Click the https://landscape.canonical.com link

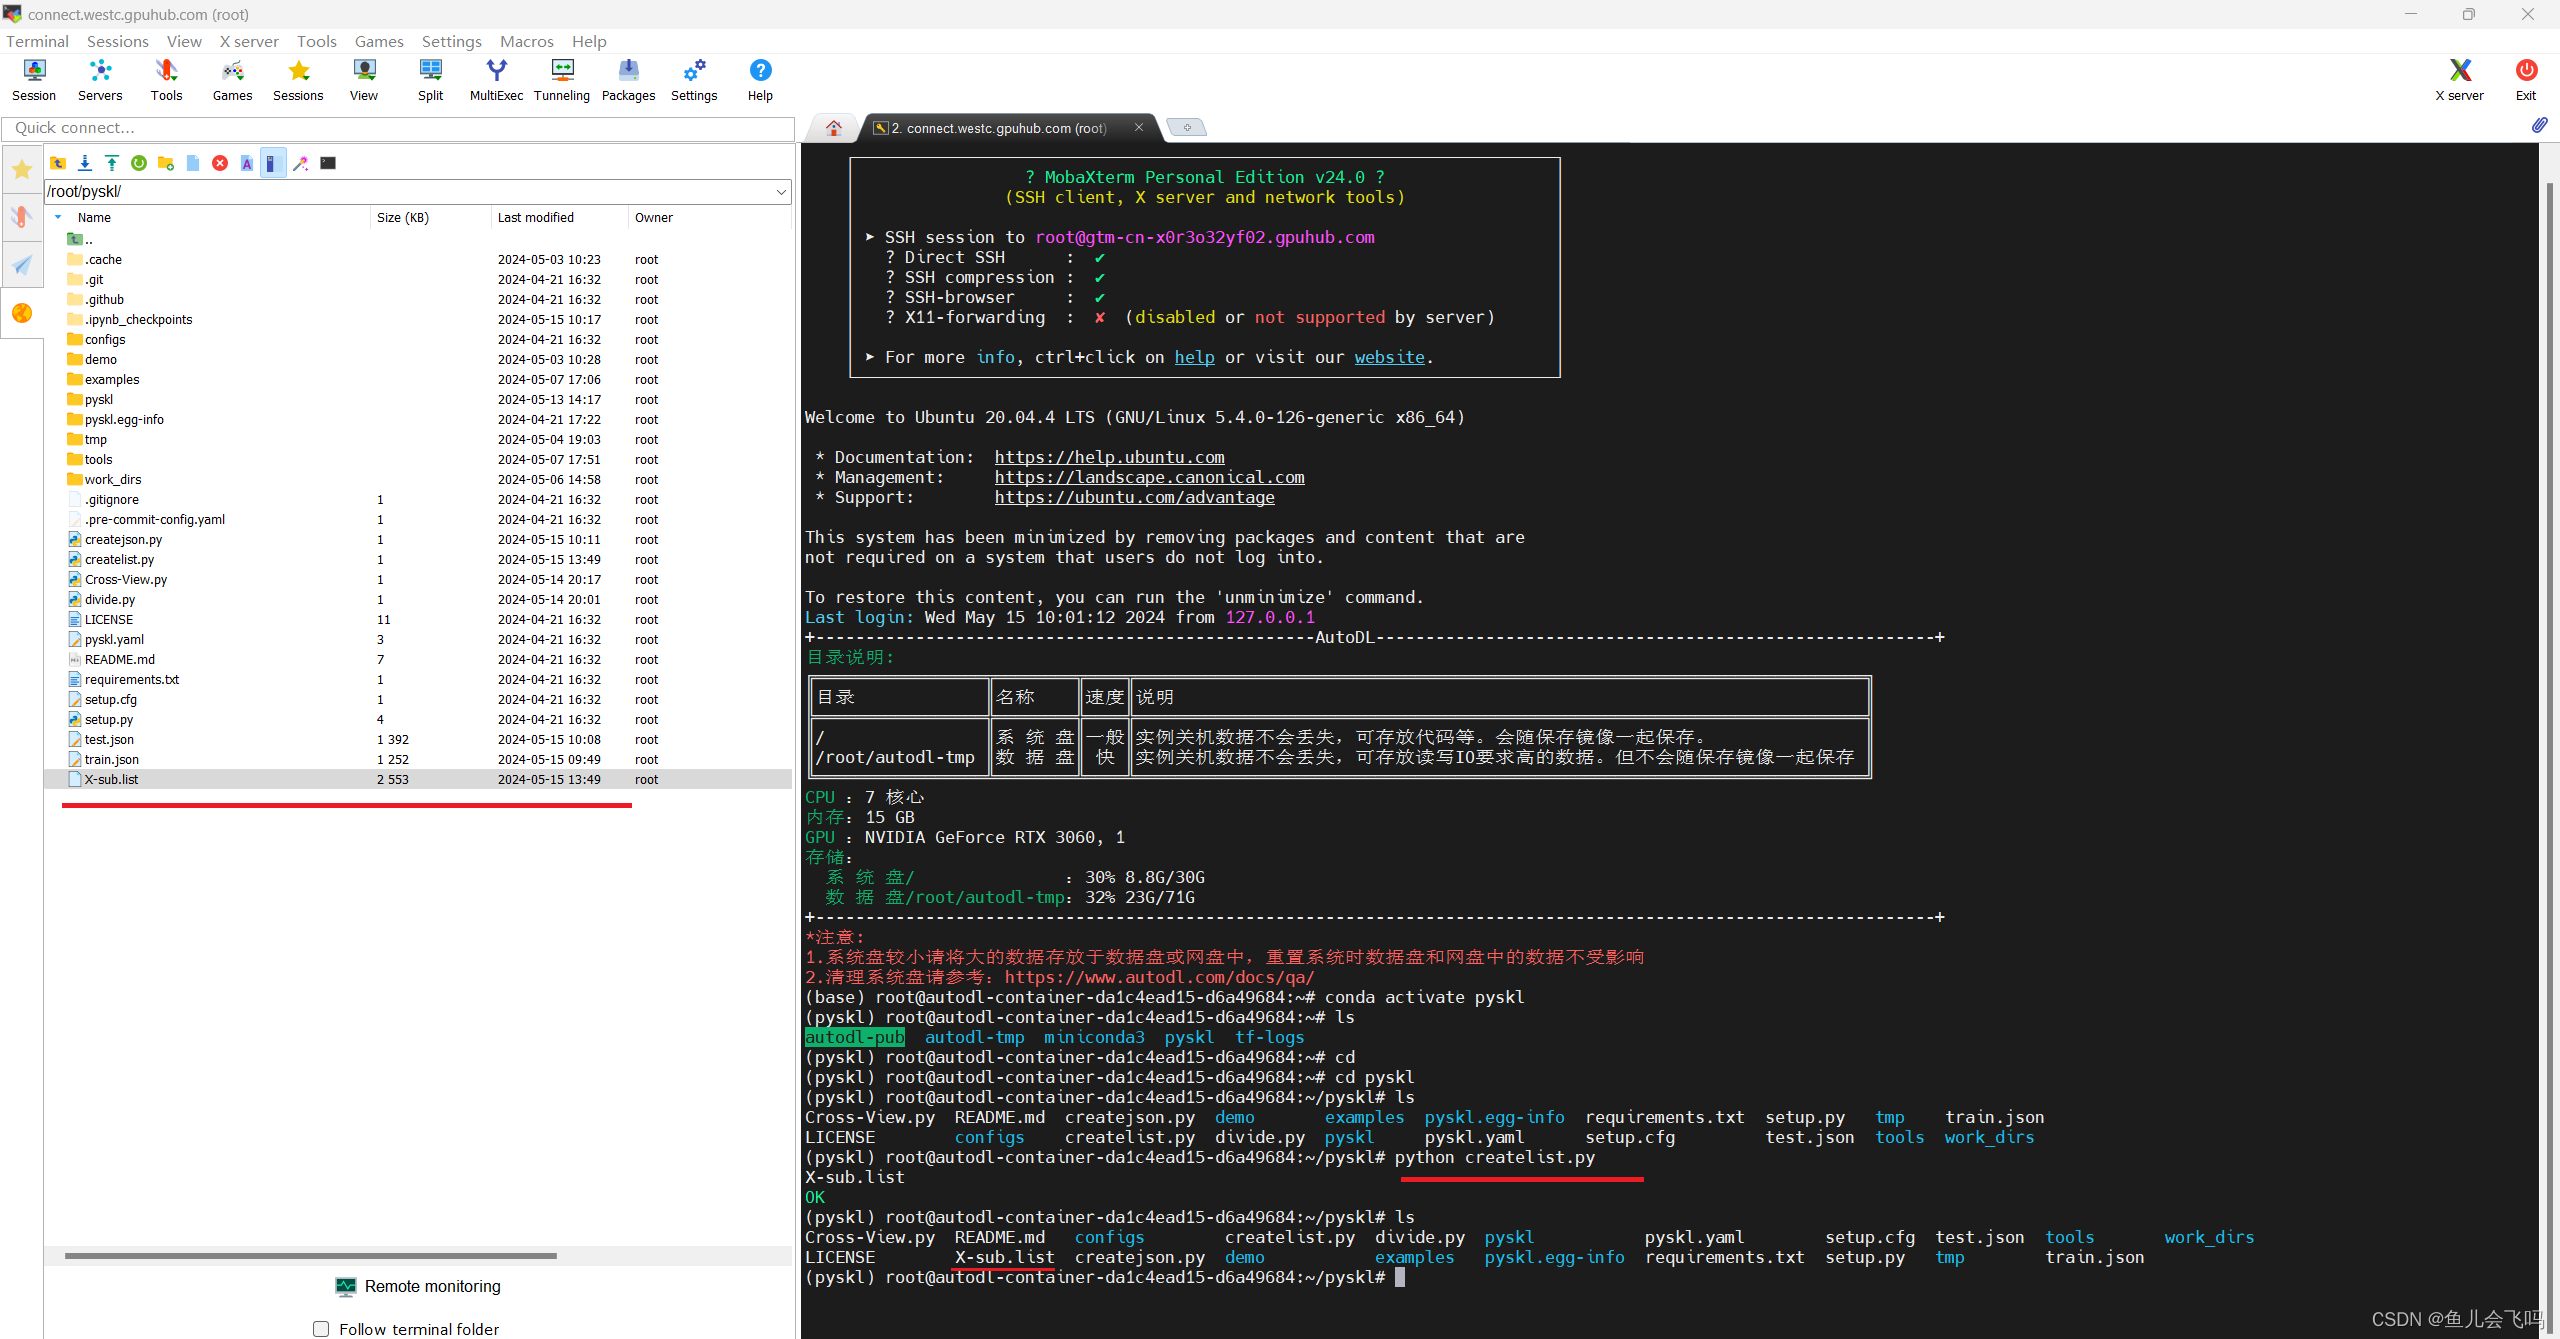point(1148,477)
